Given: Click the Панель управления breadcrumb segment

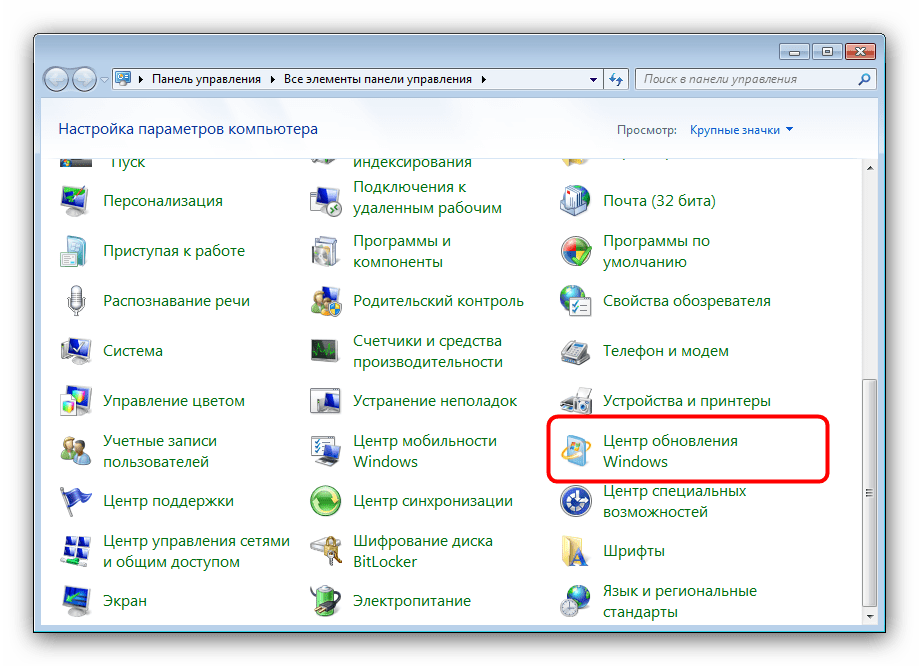Looking at the screenshot, I should tap(206, 79).
